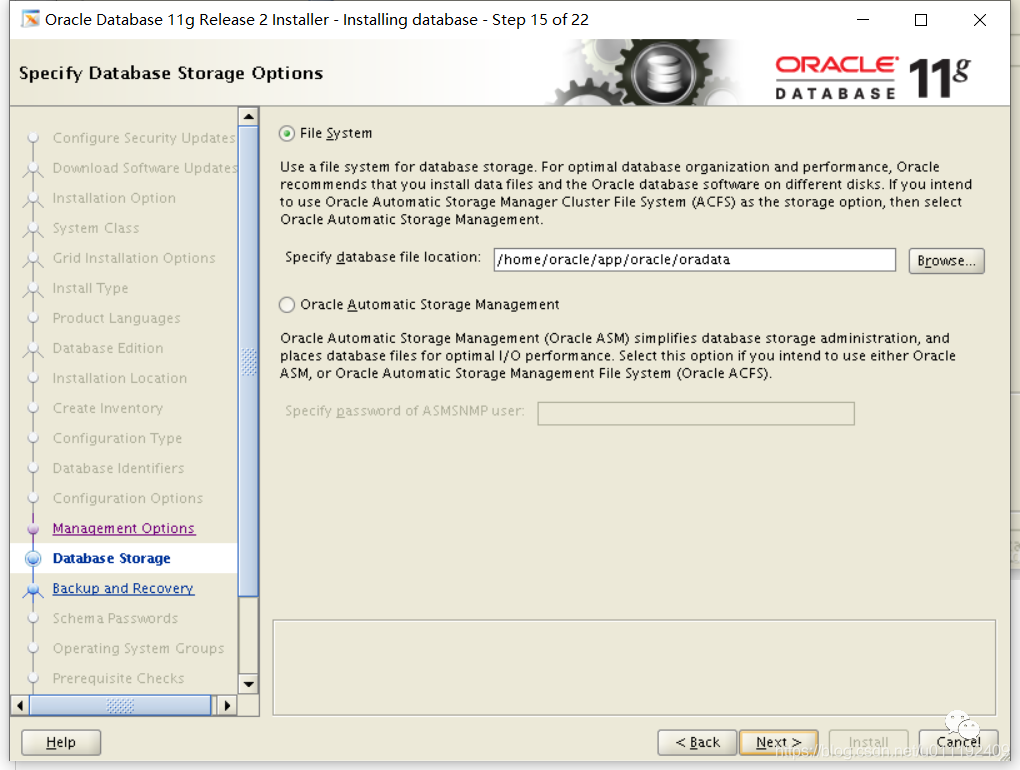Click the database file location input field
Screen dimensions: 1020x770
click(x=694, y=259)
